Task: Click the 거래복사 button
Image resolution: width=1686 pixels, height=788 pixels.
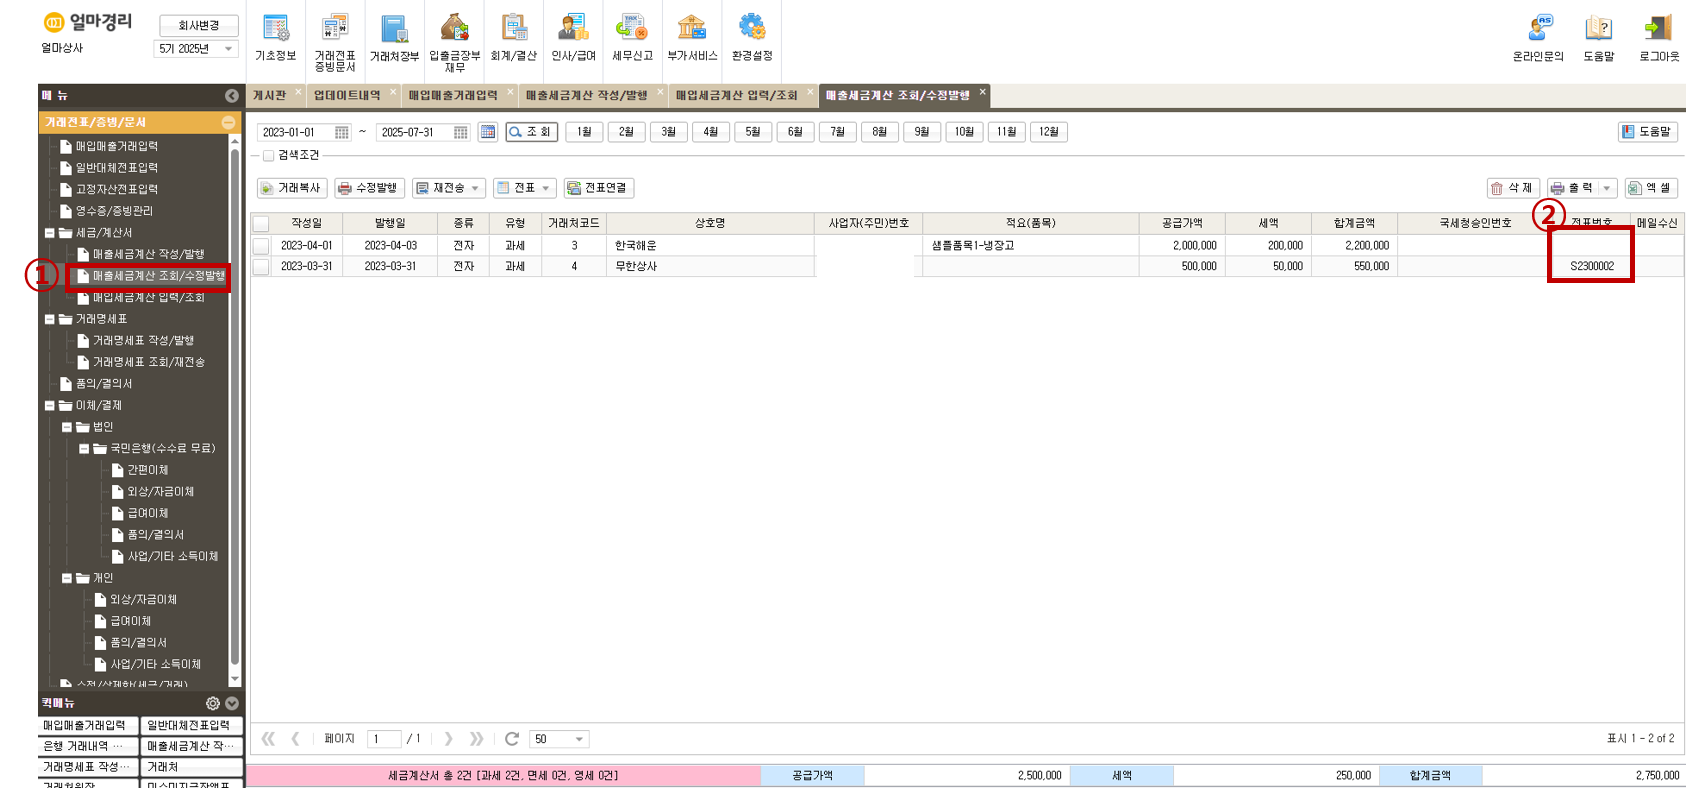Action: click(291, 188)
